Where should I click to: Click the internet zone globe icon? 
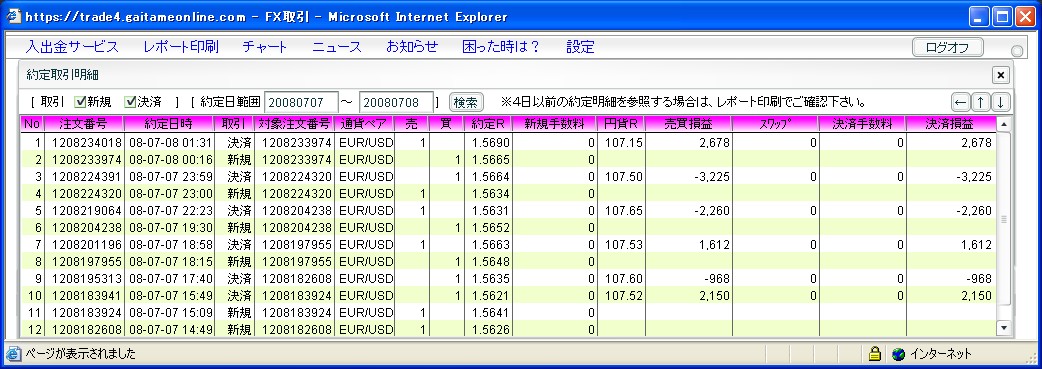[898, 354]
